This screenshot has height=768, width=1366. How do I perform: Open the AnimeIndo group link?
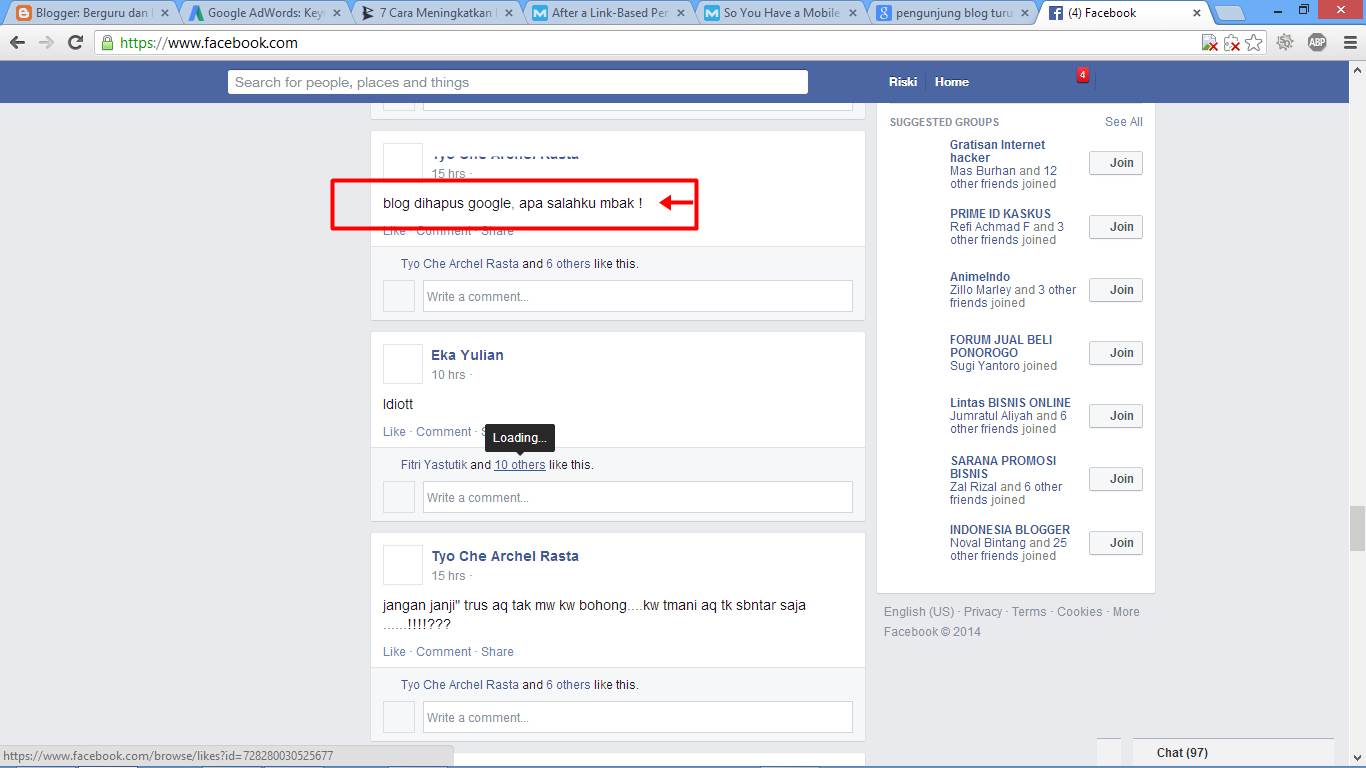coord(980,277)
